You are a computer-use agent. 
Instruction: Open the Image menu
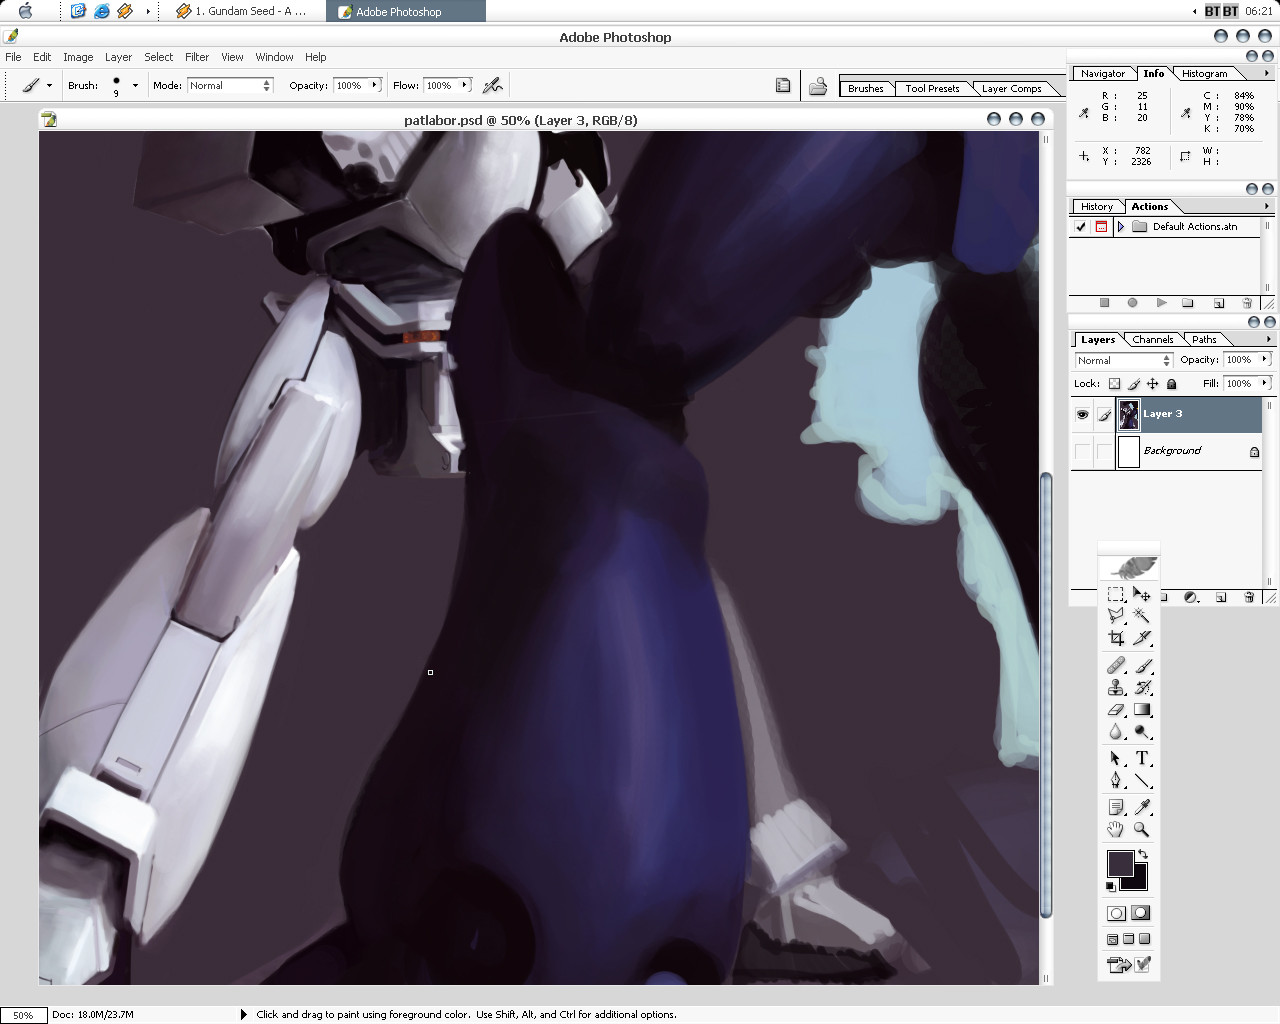pos(78,57)
